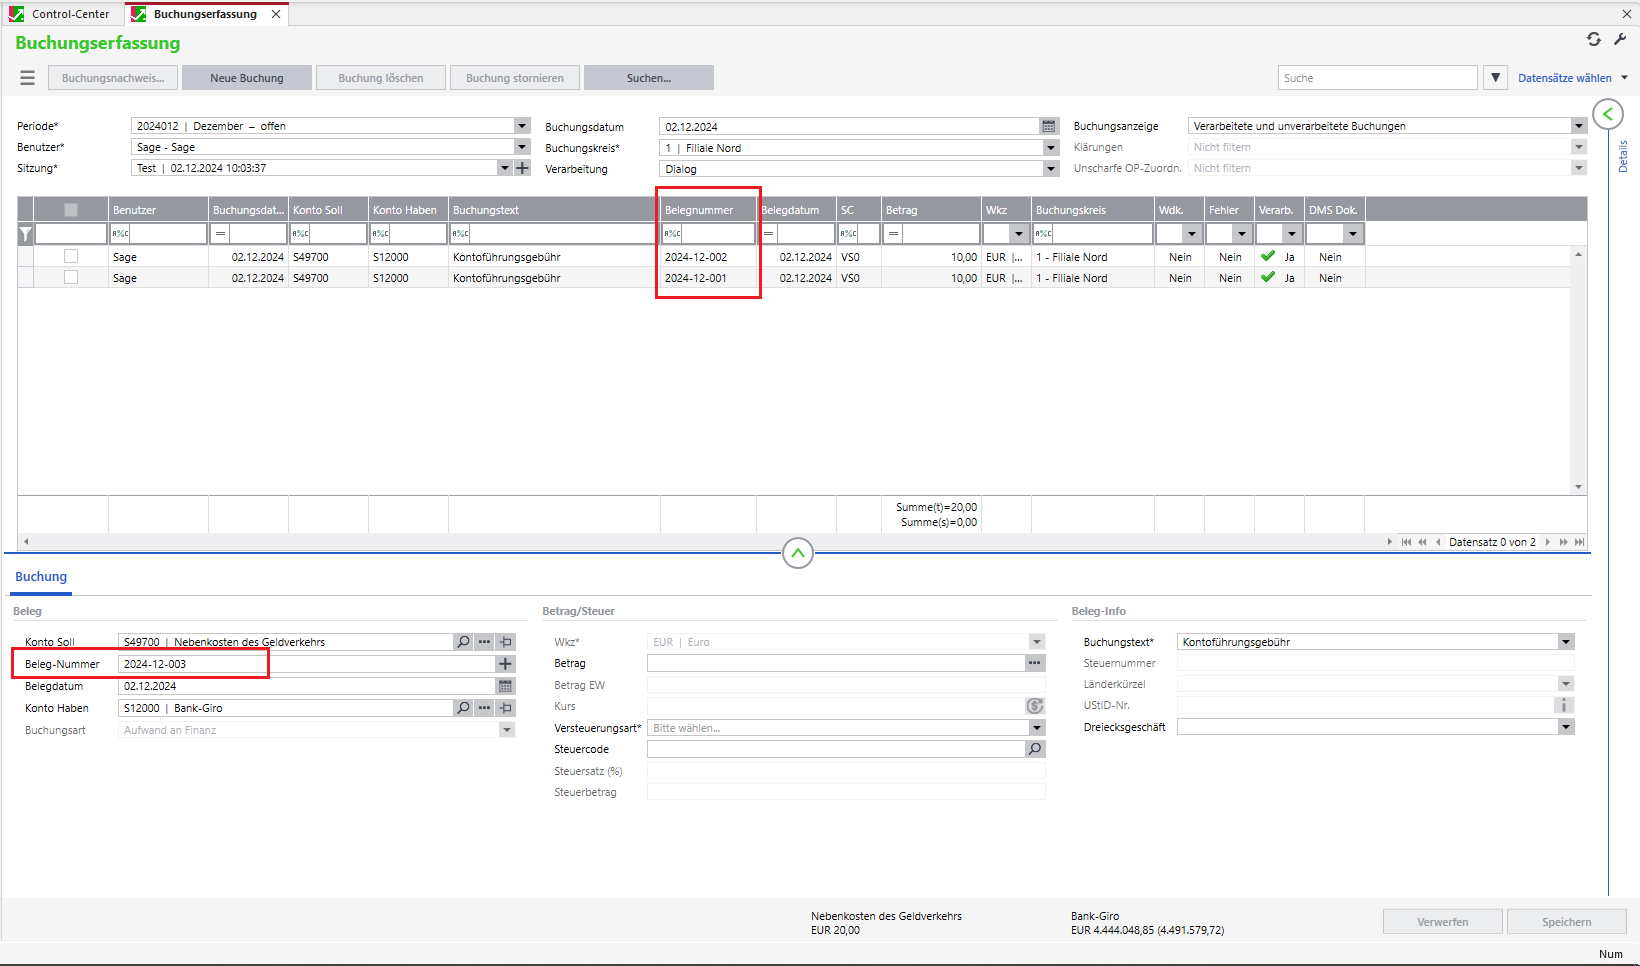
Task: Expand the Versteuerungsart dropdown
Action: [1036, 728]
